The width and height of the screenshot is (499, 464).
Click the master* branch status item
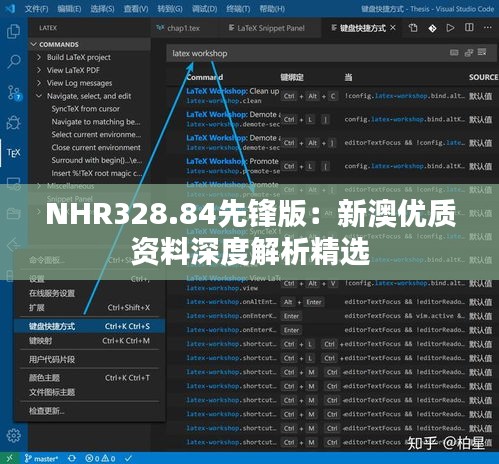42,459
